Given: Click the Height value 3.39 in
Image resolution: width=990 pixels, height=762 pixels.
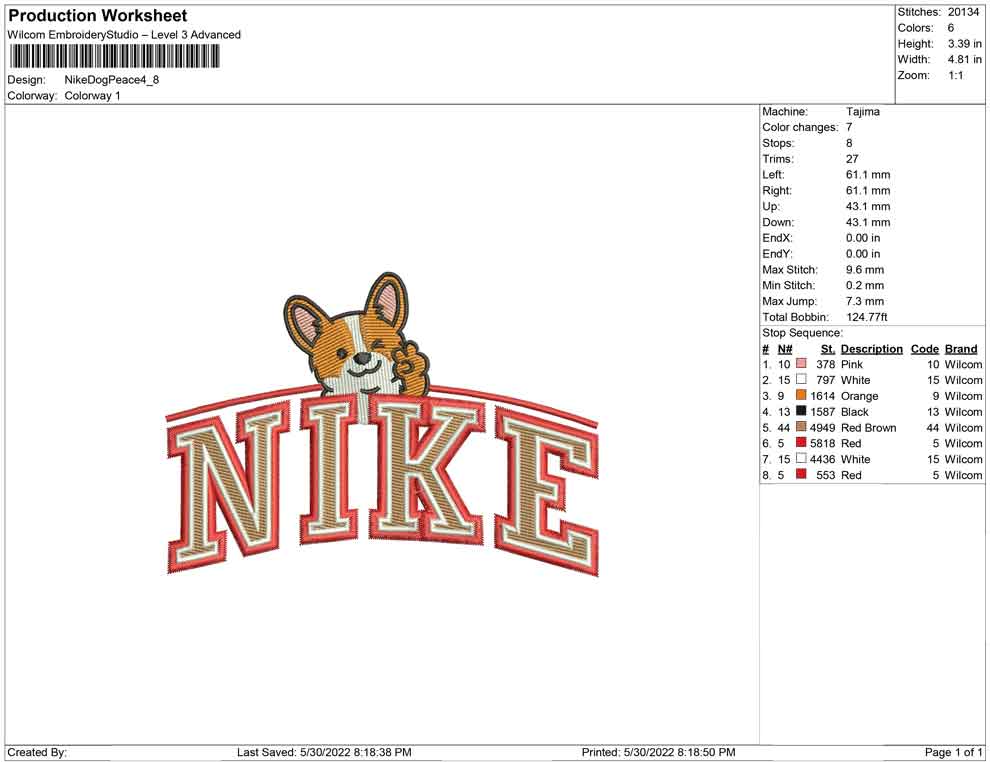Looking at the screenshot, I should click(965, 44).
